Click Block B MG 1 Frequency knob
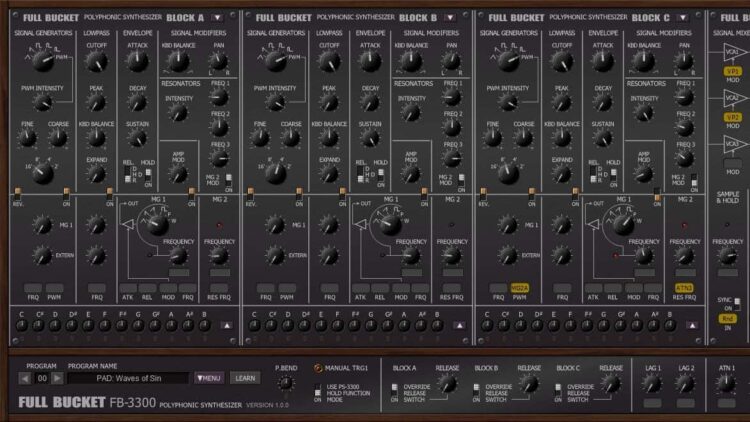The height and width of the screenshot is (422, 750). [411, 256]
